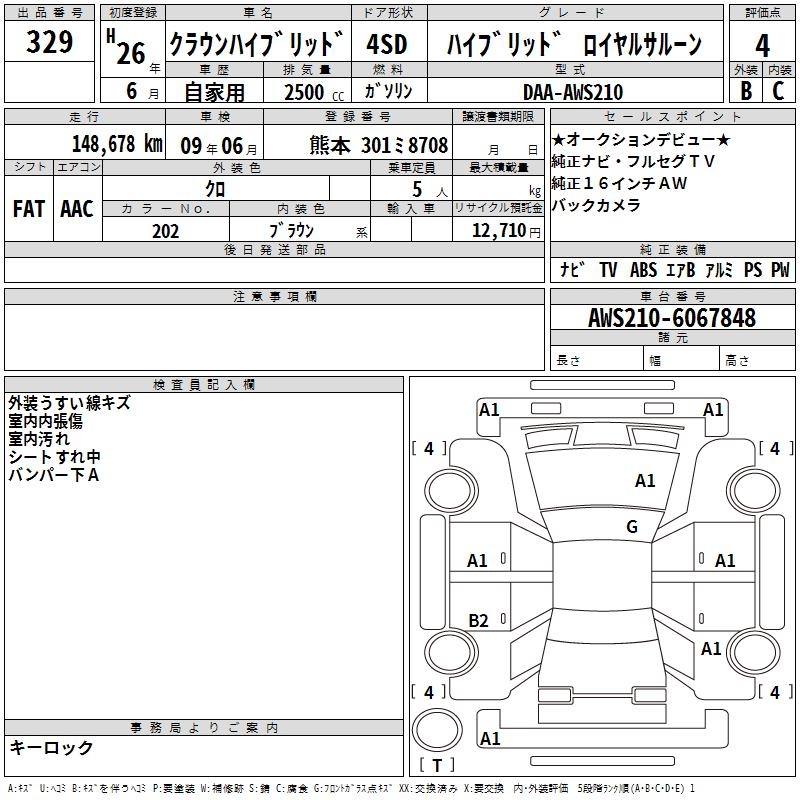Click inspector note 外装うすい線キズ

(x=69, y=403)
